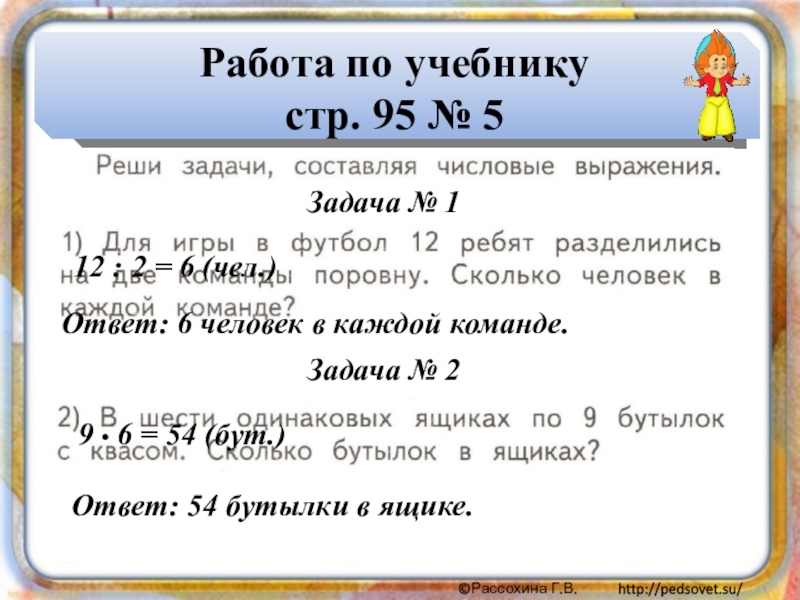
Task: Click the answer 'Ответ: 6 человек в каждой команде.'
Action: (315, 324)
